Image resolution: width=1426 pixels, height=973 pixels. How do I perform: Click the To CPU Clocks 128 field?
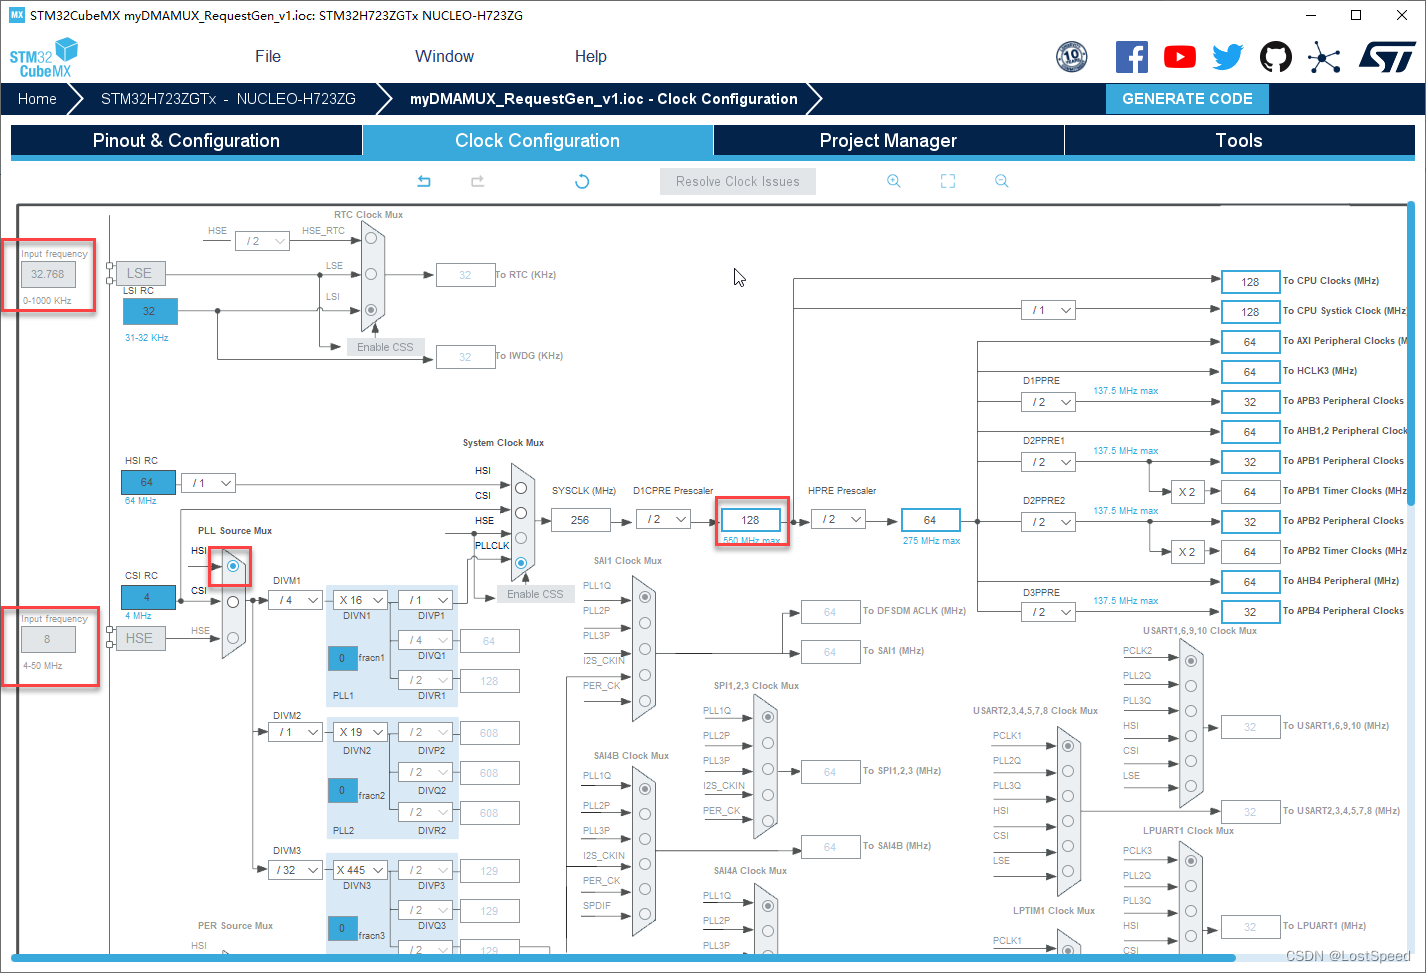tap(1250, 282)
